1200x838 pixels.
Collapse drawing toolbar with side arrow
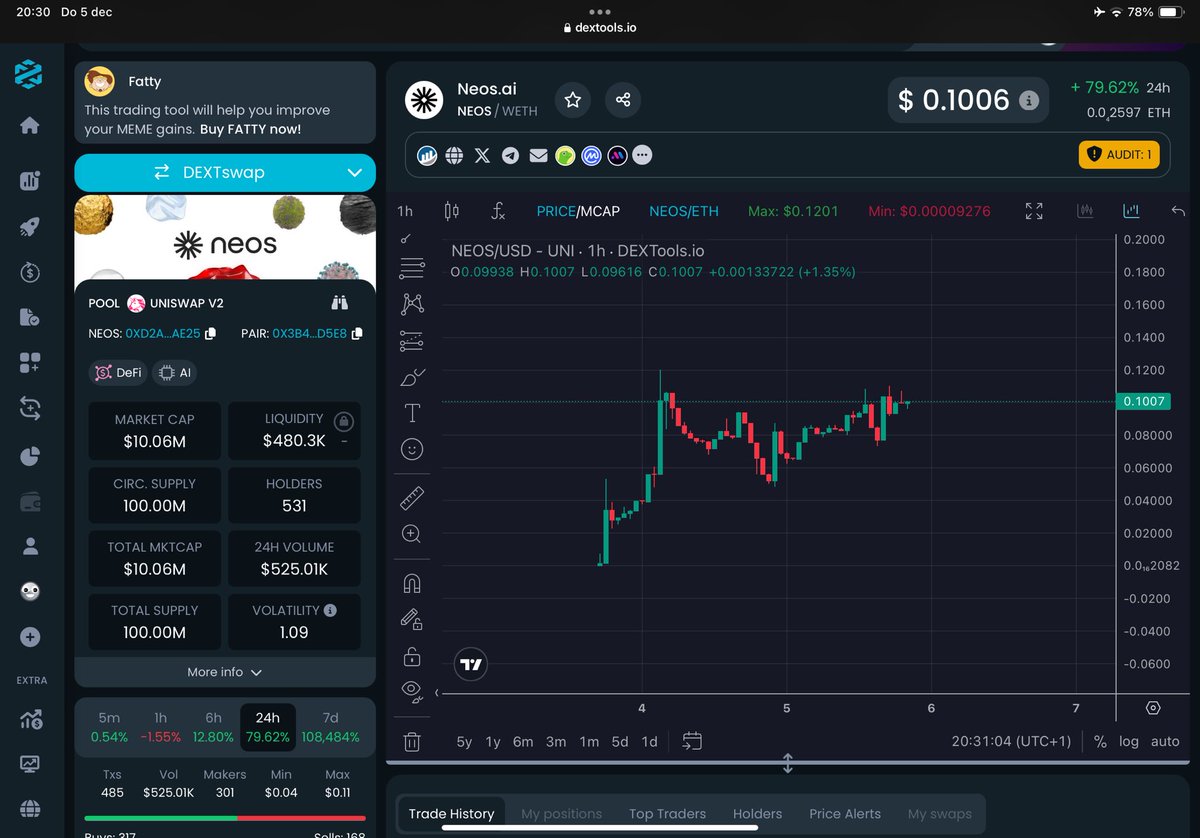point(436,692)
